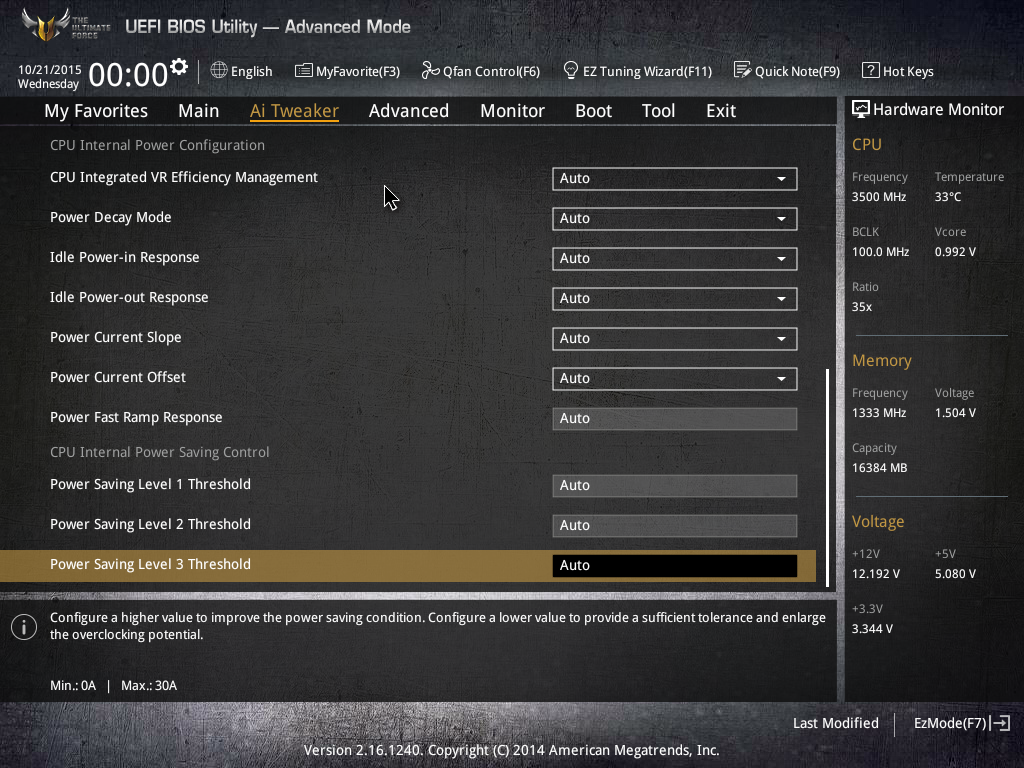This screenshot has height=768, width=1024.
Task: Select Idle Power-out Response label
Action: 129,297
